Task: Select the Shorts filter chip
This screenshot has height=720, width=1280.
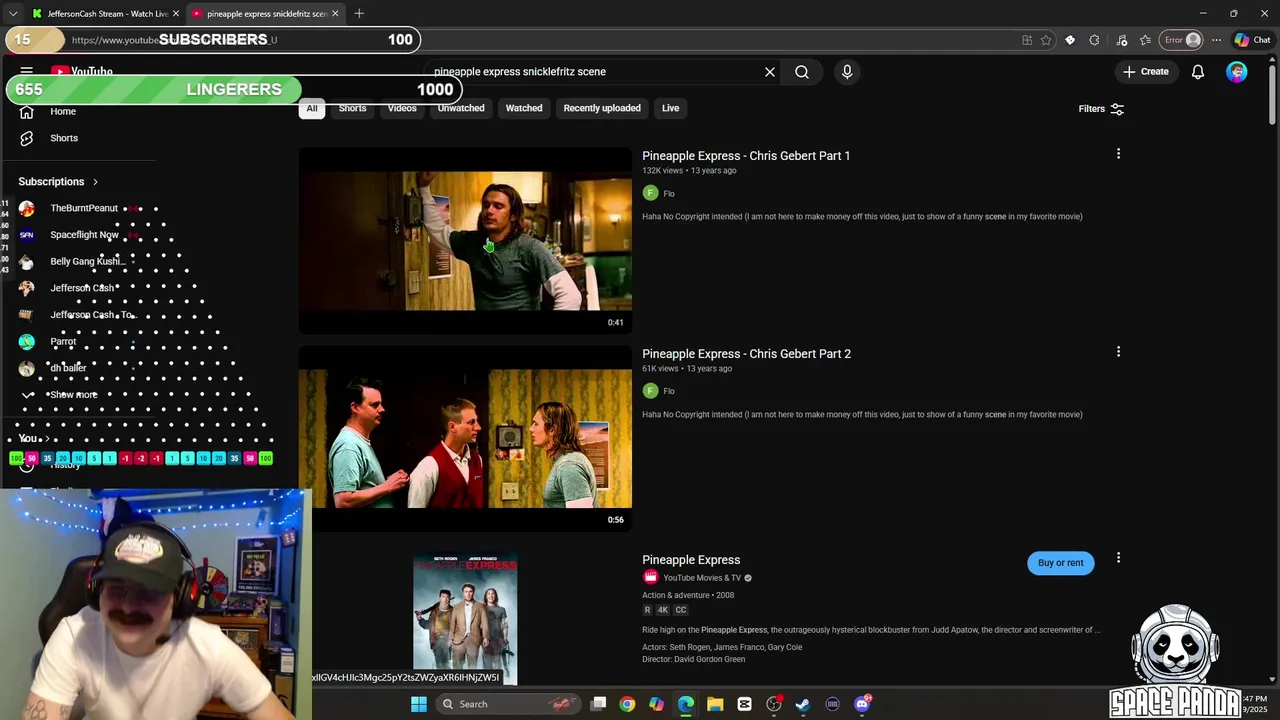Action: pyautogui.click(x=352, y=108)
